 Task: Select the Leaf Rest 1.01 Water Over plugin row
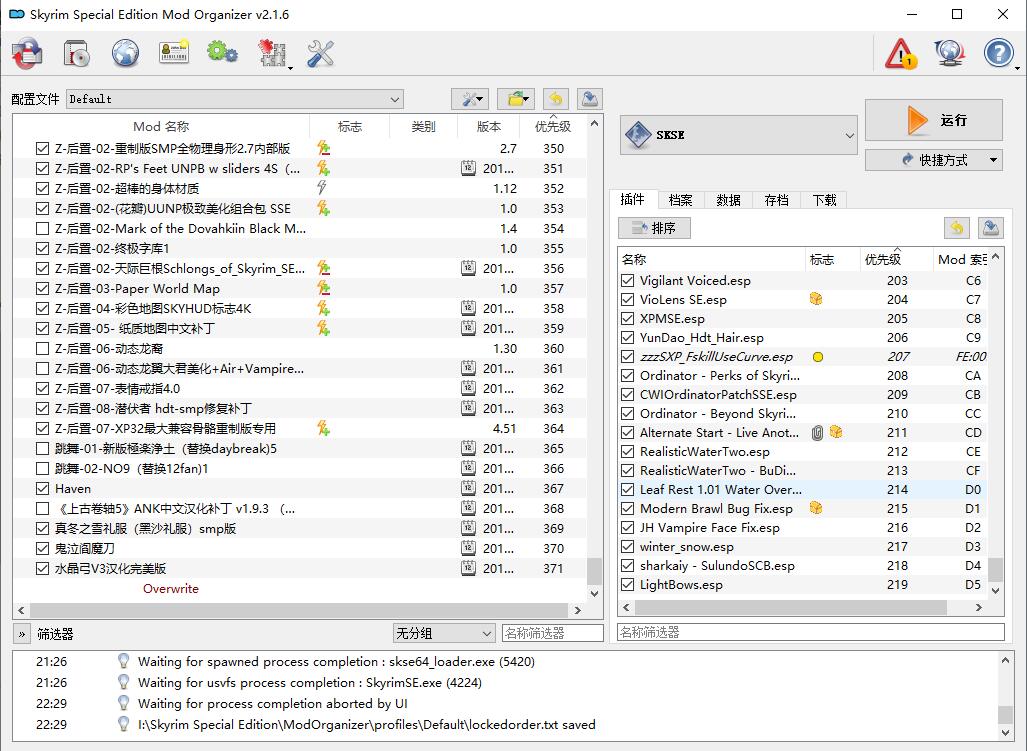point(802,489)
